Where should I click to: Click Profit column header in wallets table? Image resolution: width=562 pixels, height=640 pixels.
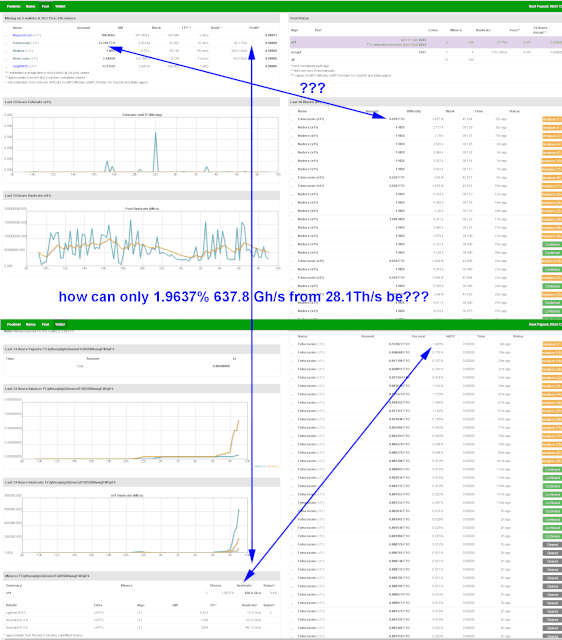pyautogui.click(x=254, y=28)
